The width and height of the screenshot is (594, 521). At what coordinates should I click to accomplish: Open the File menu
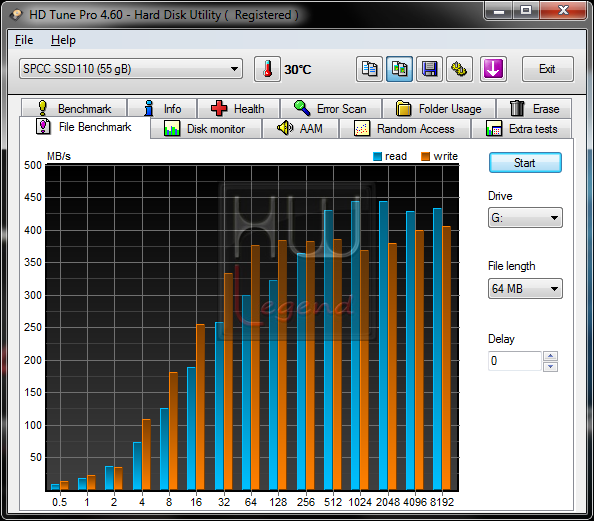pyautogui.click(x=24, y=40)
